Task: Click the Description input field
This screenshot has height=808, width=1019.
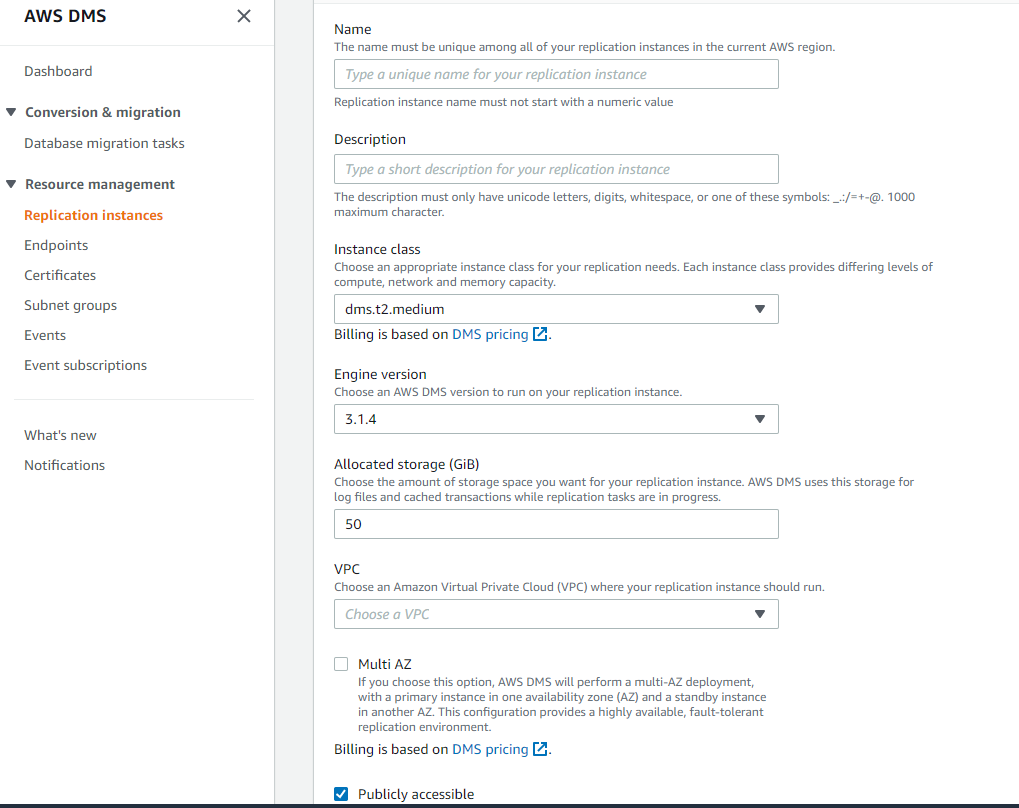Action: pos(556,169)
